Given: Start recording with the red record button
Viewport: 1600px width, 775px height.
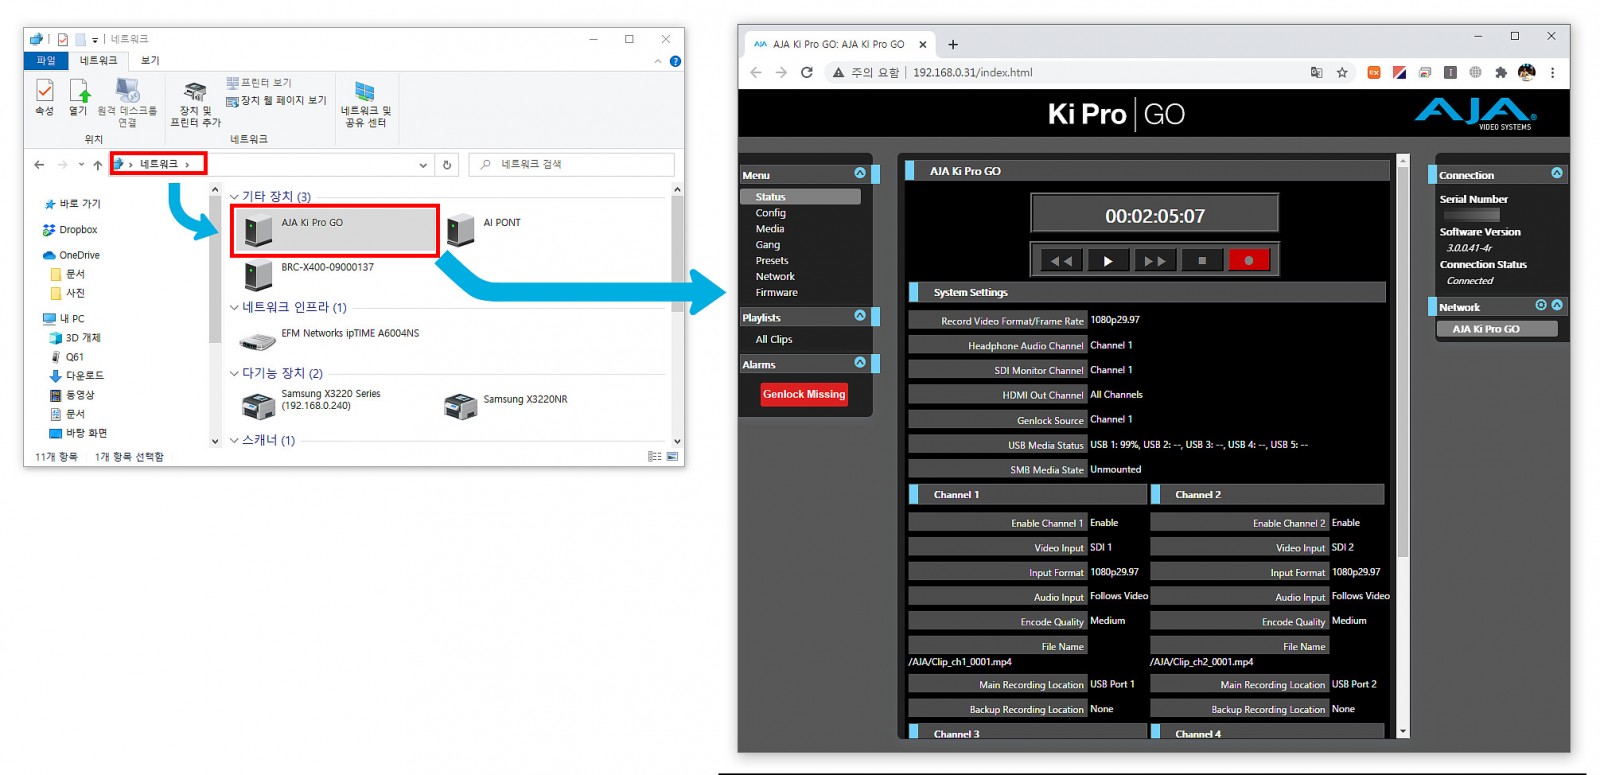Looking at the screenshot, I should (x=1248, y=261).
